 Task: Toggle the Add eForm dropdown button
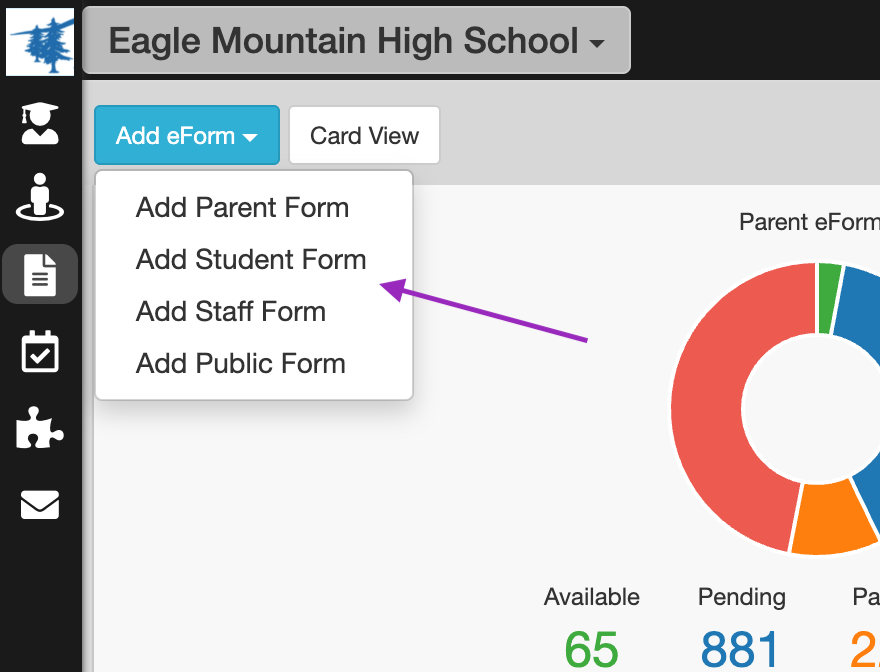click(x=186, y=136)
